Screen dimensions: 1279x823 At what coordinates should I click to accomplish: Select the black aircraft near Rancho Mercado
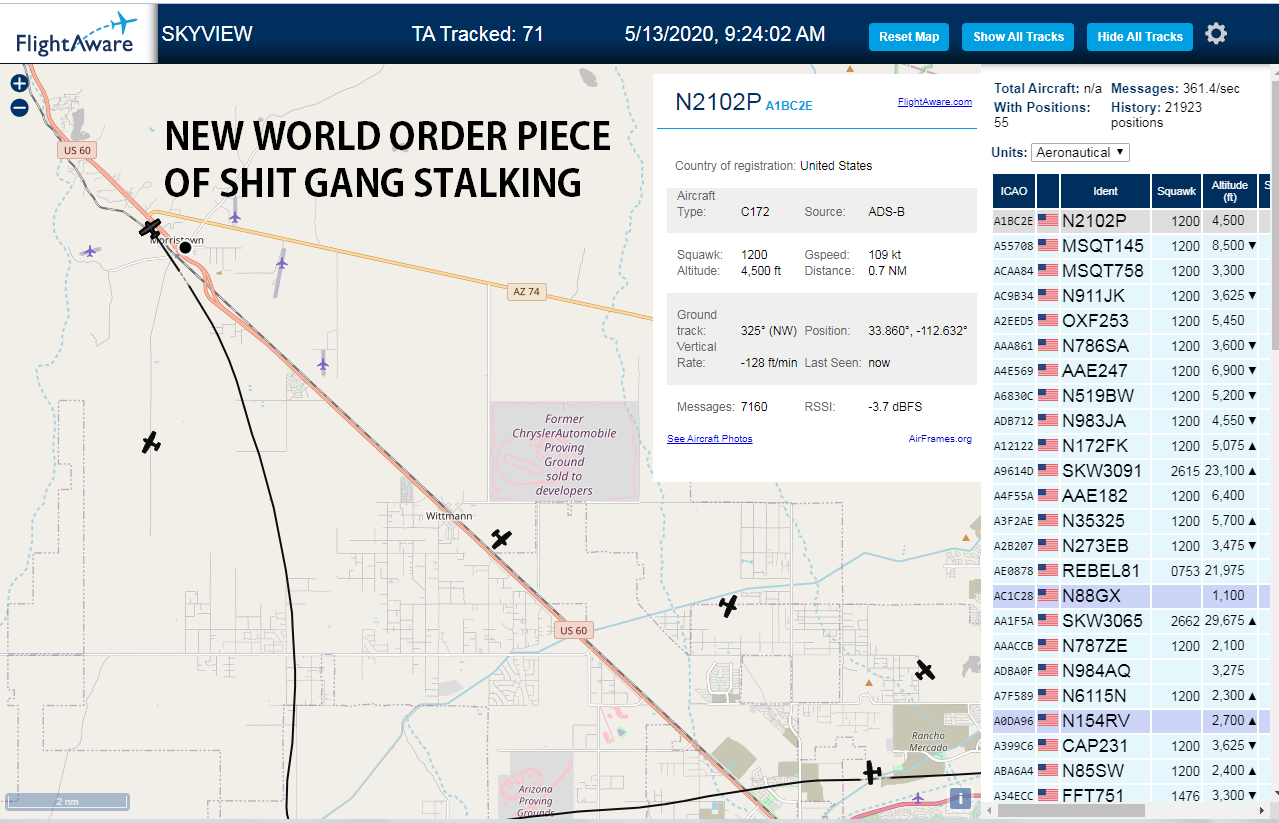[x=925, y=670]
